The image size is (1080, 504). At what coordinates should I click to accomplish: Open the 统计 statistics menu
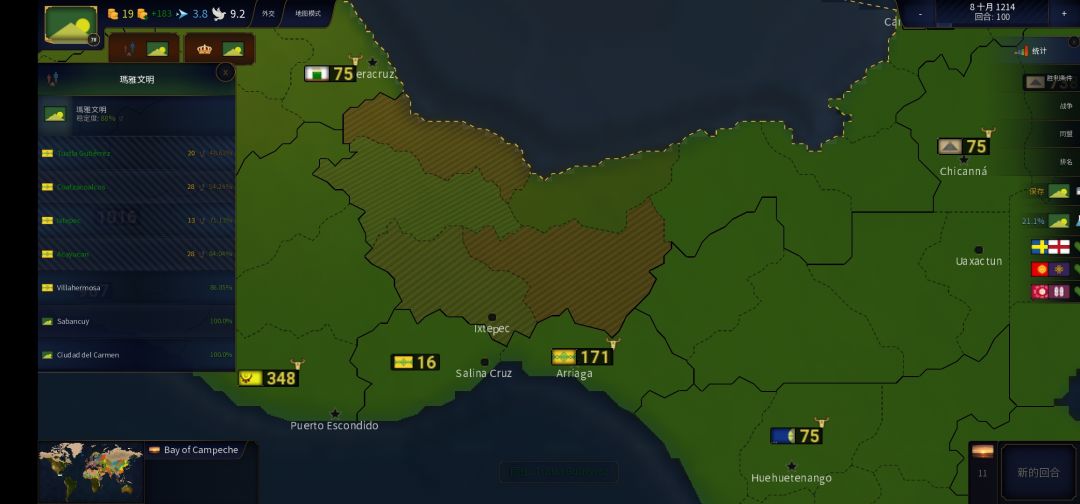(1039, 51)
